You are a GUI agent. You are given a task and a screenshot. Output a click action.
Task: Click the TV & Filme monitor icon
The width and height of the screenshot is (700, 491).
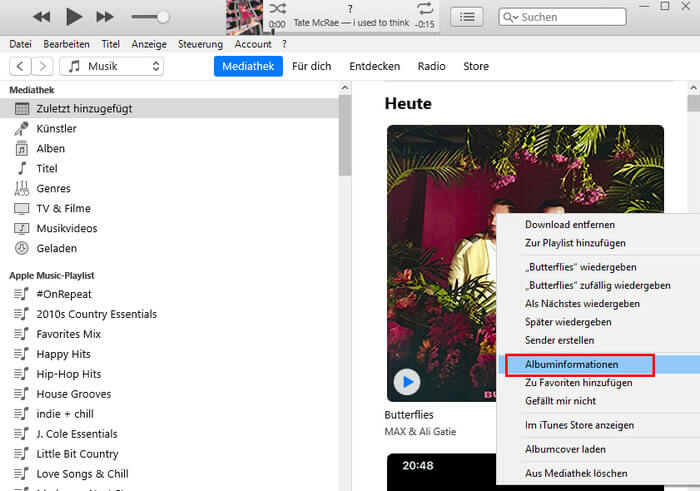tap(21, 208)
